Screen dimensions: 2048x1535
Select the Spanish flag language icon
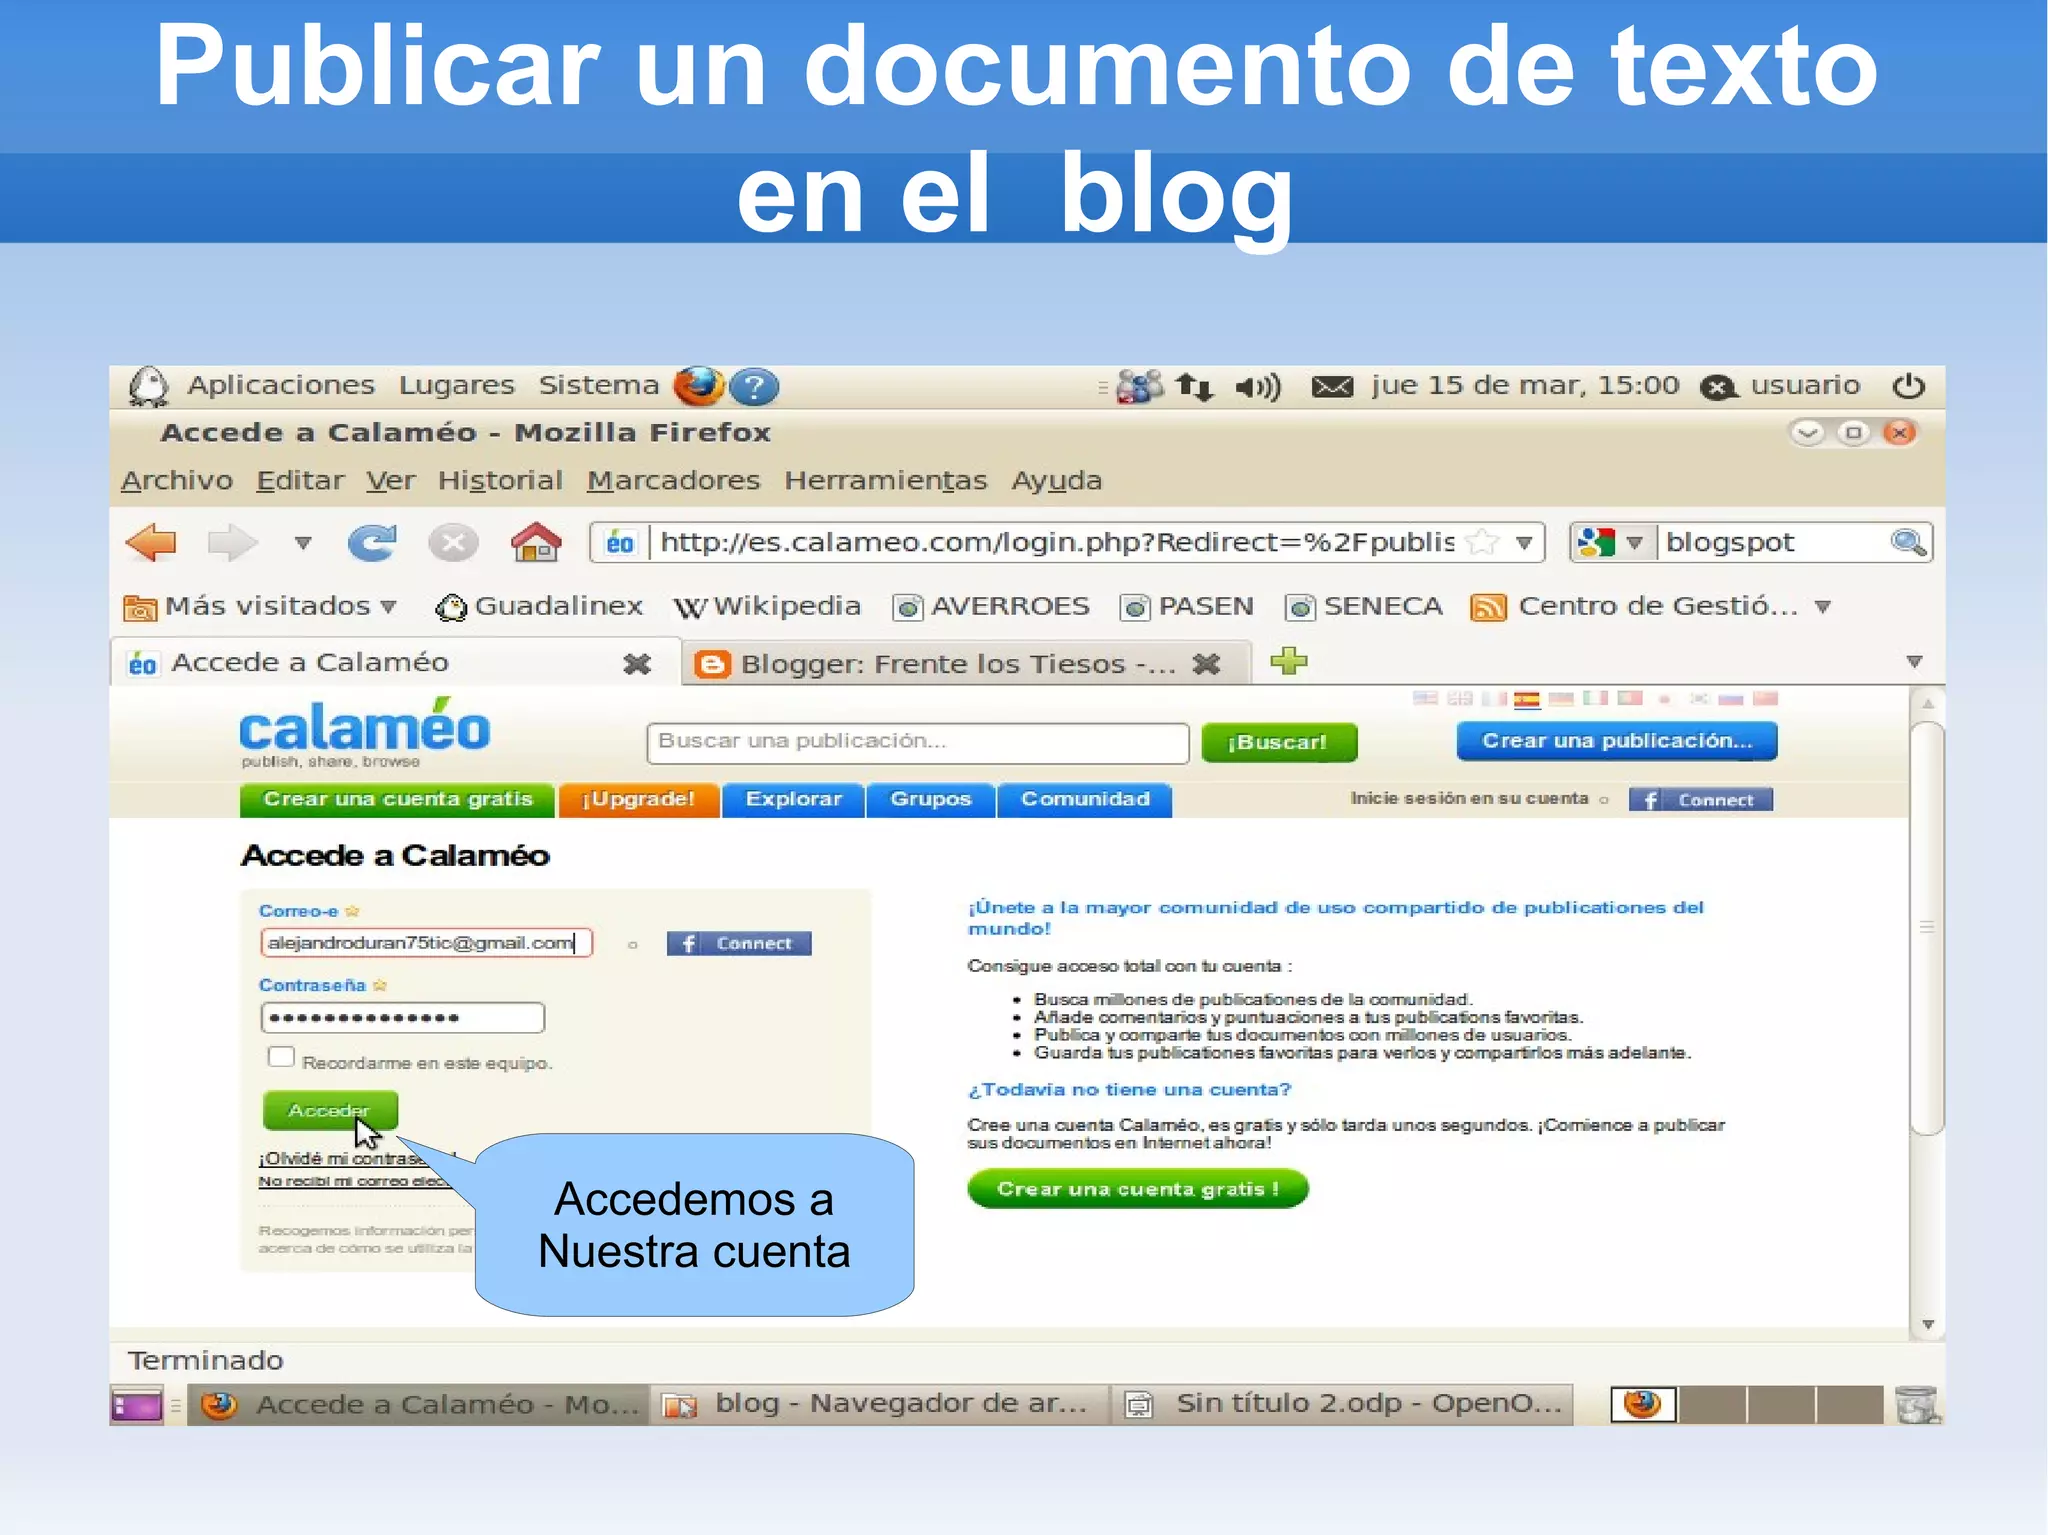coord(1527,699)
